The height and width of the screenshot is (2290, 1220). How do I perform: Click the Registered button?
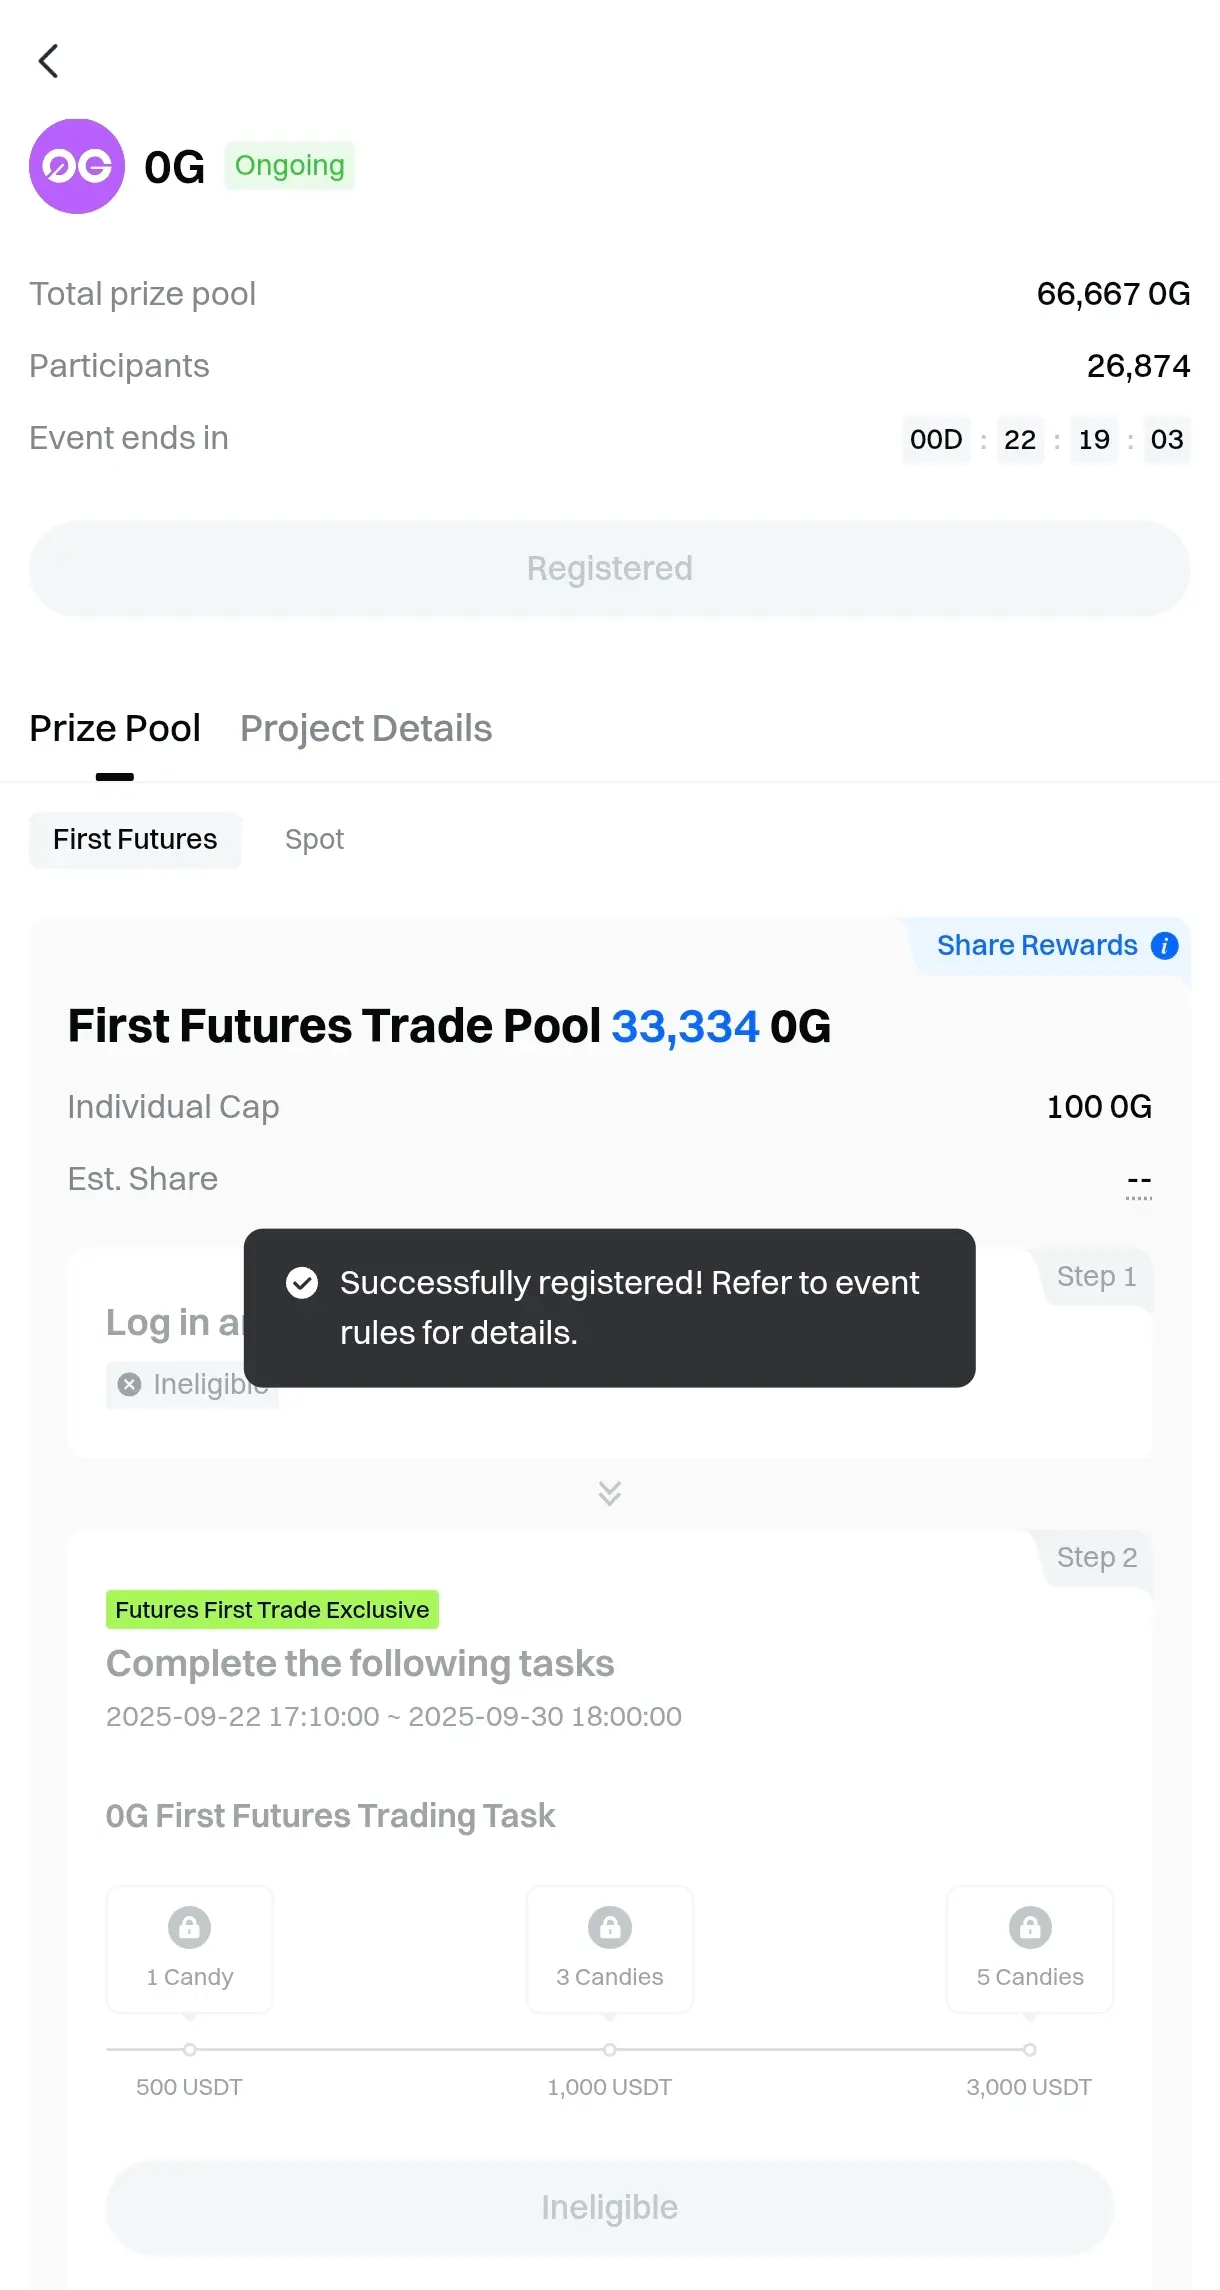tap(610, 568)
